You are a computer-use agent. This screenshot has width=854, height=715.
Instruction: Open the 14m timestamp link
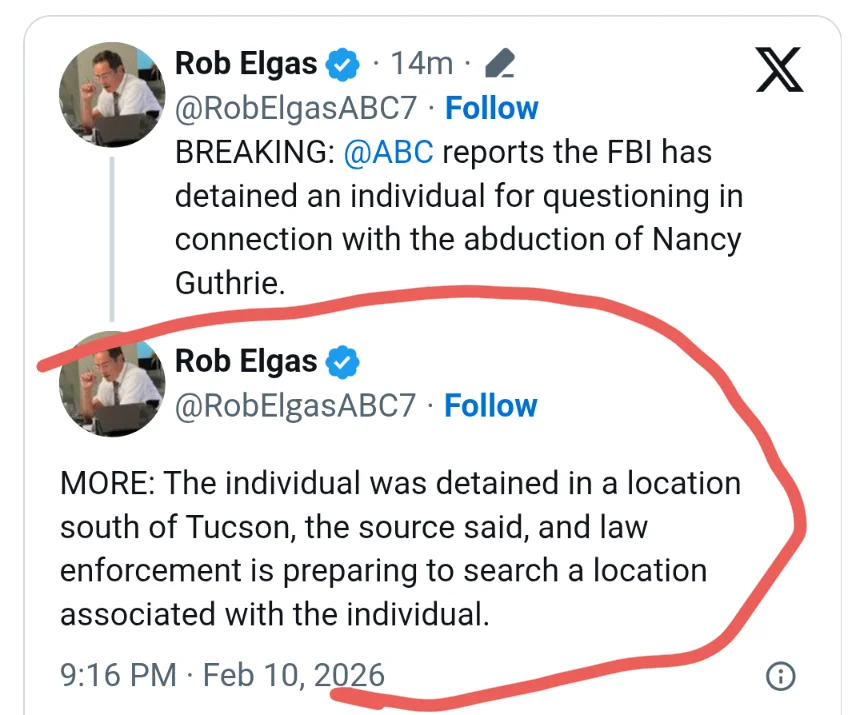421,65
